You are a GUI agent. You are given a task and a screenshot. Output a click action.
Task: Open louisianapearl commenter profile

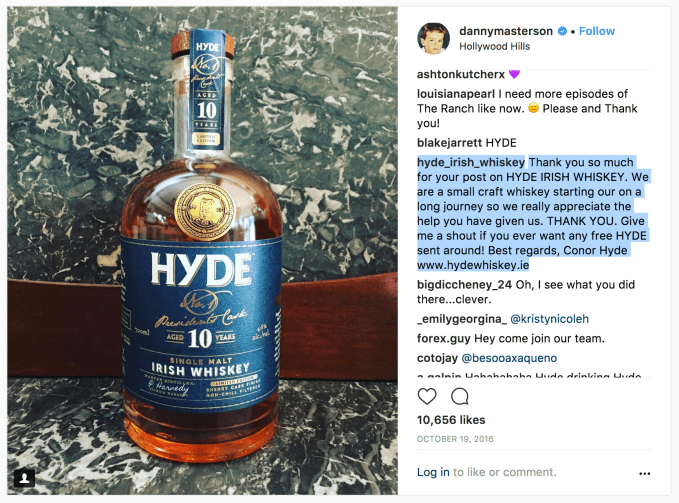456,94
